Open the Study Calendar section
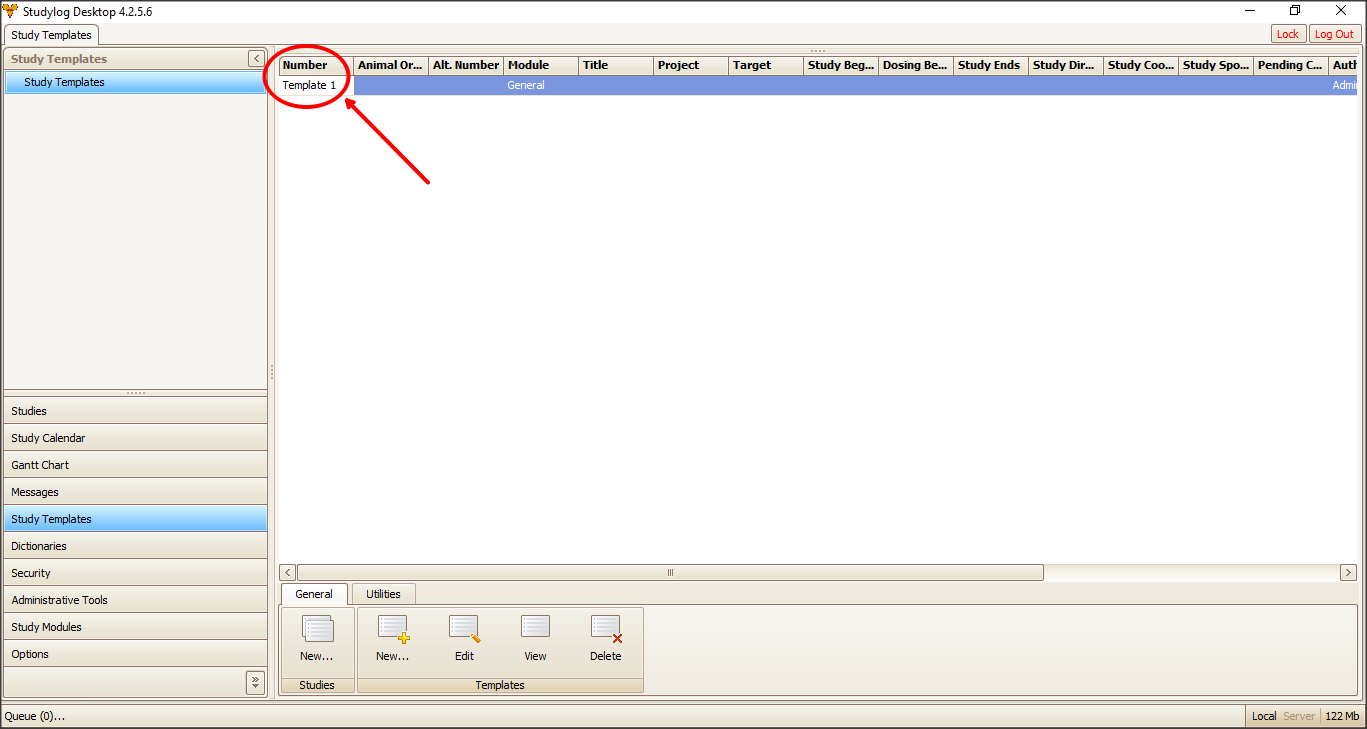1367x729 pixels. point(136,438)
